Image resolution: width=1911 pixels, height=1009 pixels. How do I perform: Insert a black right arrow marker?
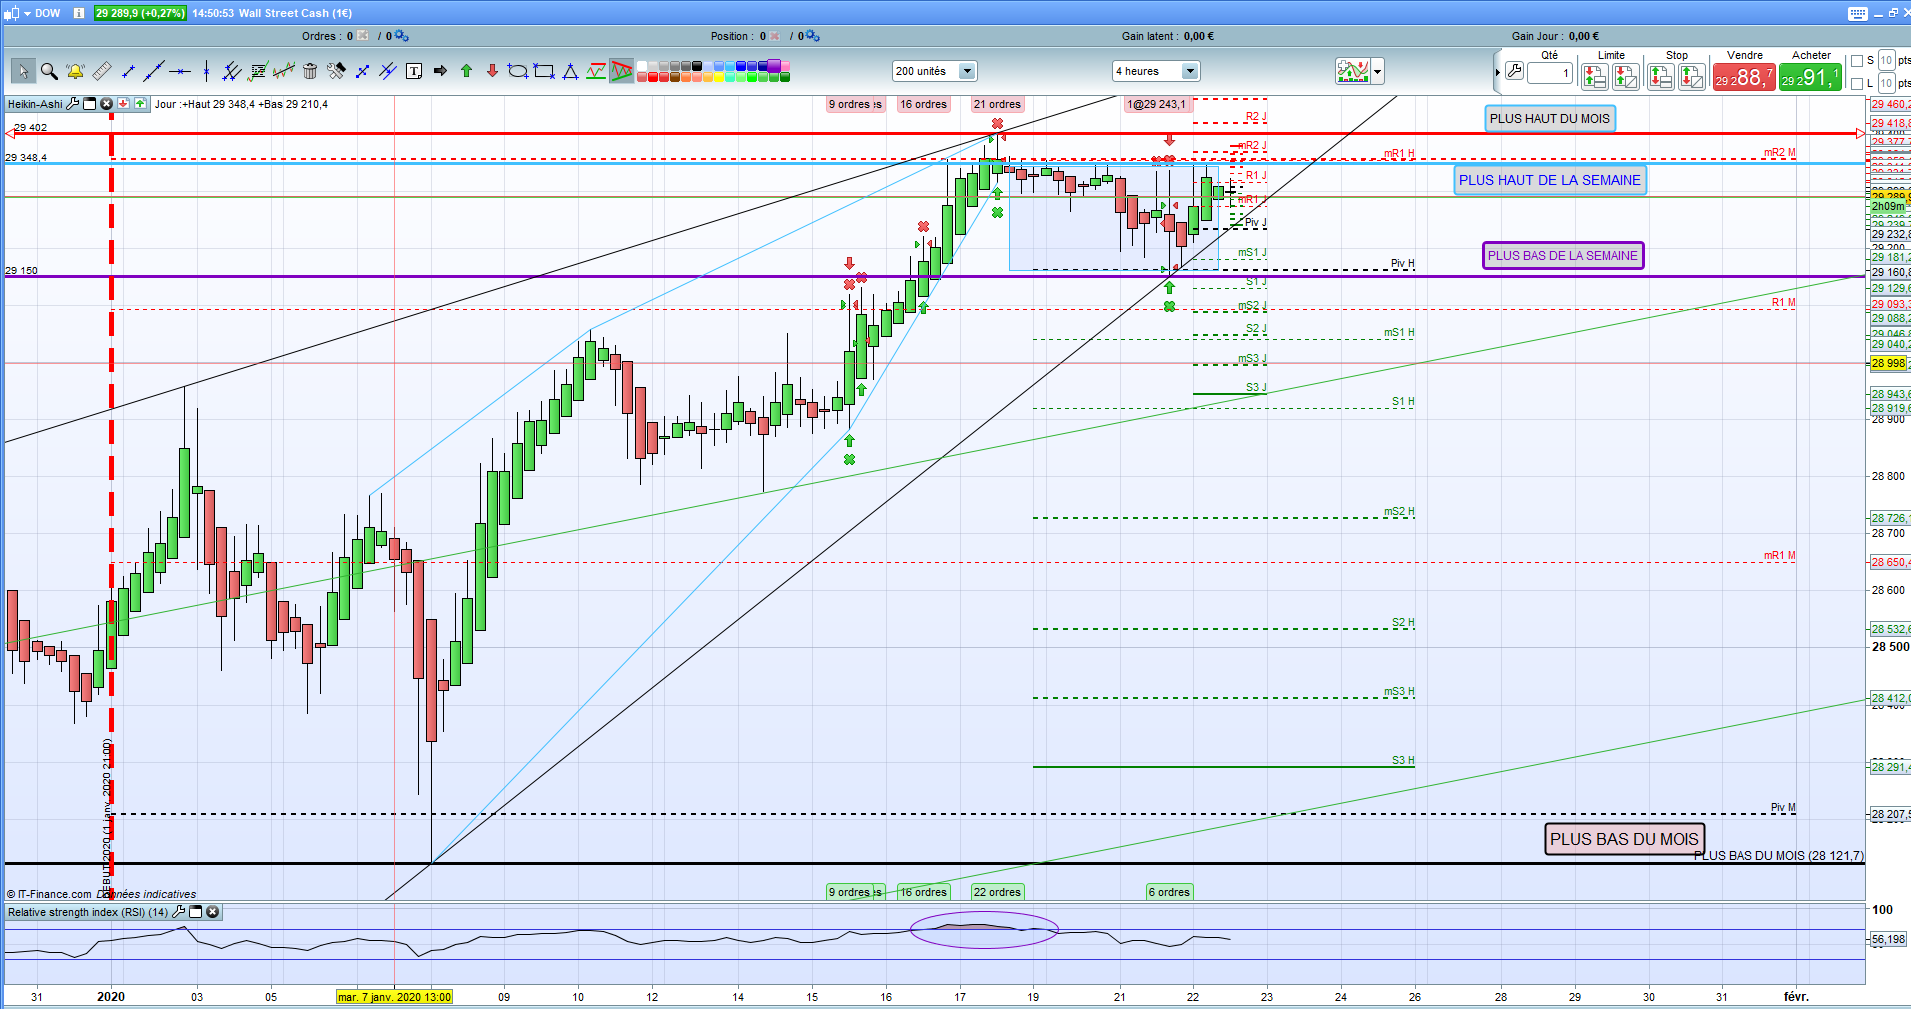tap(440, 71)
